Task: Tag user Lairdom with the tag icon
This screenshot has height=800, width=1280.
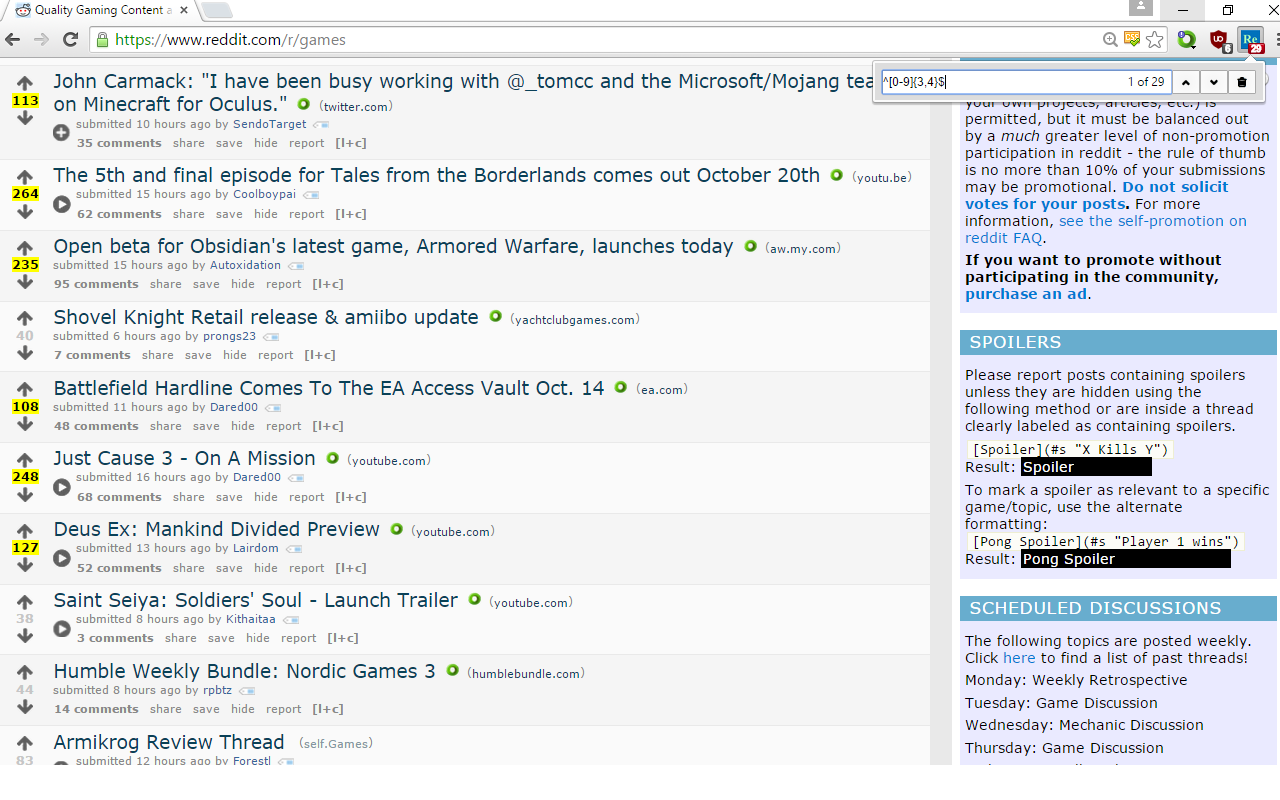Action: click(x=294, y=549)
